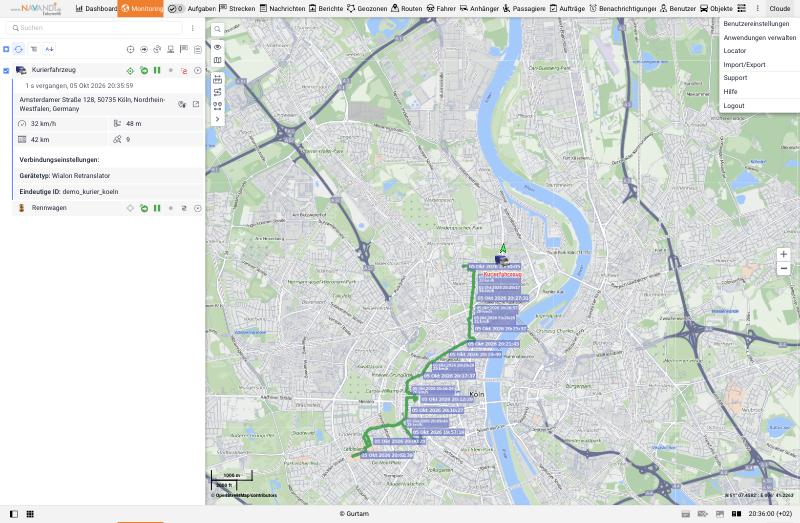This screenshot has height=523, width=800.
Task: Open the Geozonen section
Action: (367, 9)
